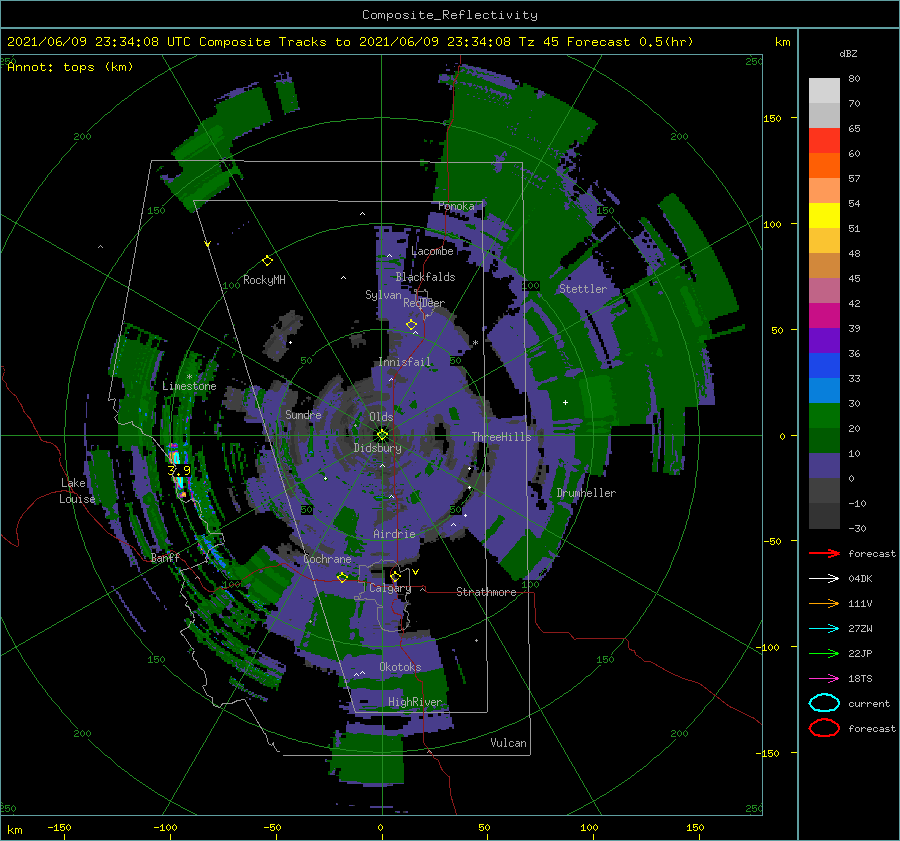Select the yellow diamond marker near RockyMH
The height and width of the screenshot is (841, 900).
(x=267, y=261)
